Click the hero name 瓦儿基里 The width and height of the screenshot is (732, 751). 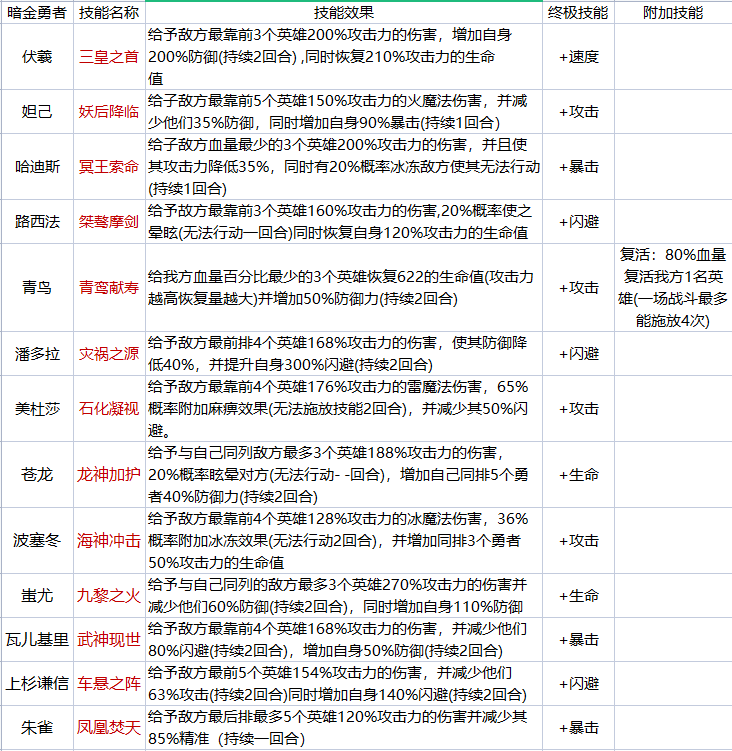pyautogui.click(x=37, y=639)
